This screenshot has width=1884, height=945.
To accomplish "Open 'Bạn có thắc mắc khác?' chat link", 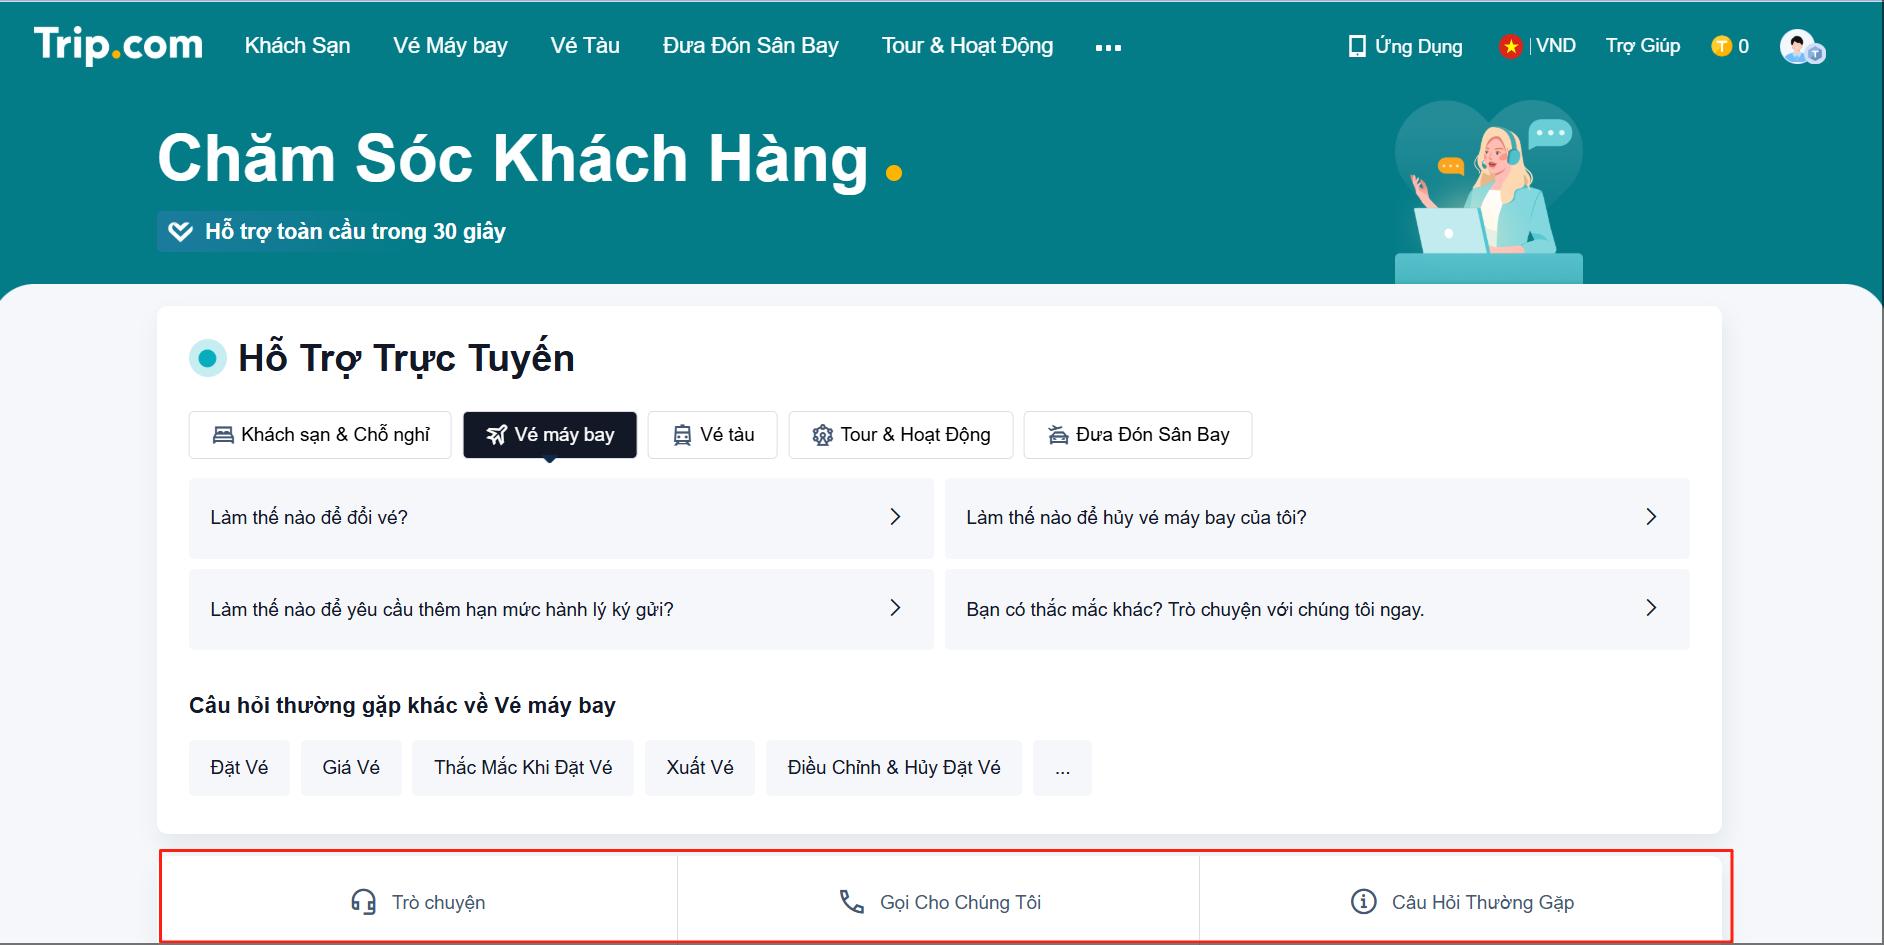I will point(1316,609).
